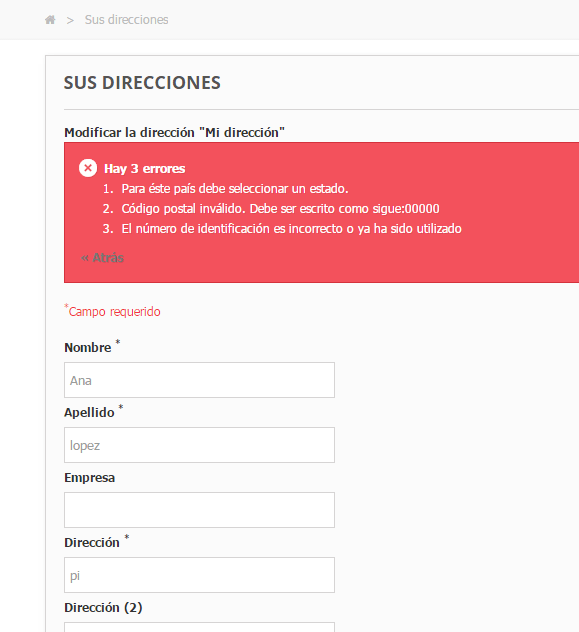Viewport: 579px width, 632px height.
Task: Click the 'Apellido' field label
Action: click(x=89, y=413)
